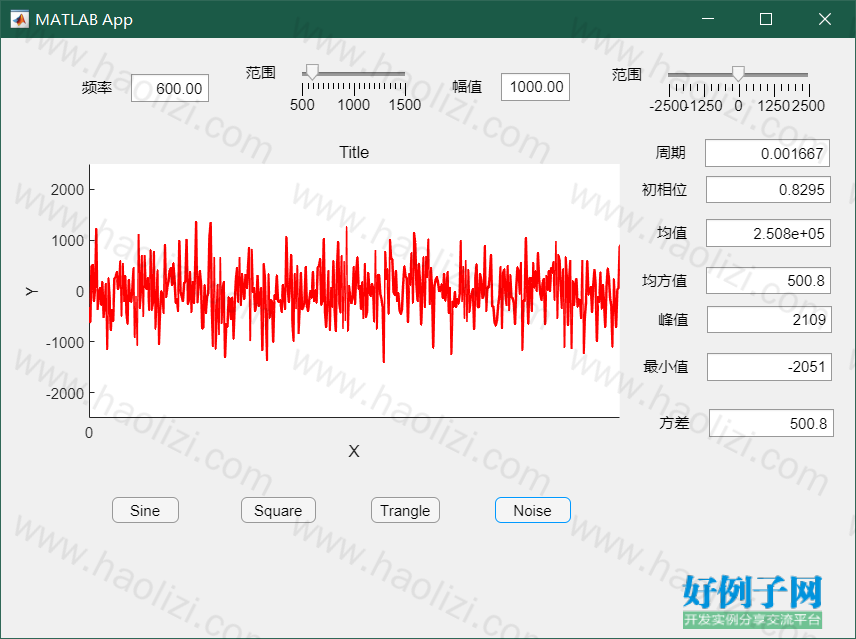Click the 初相位 field showing 0.8295
The image size is (856, 639).
[x=768, y=189]
